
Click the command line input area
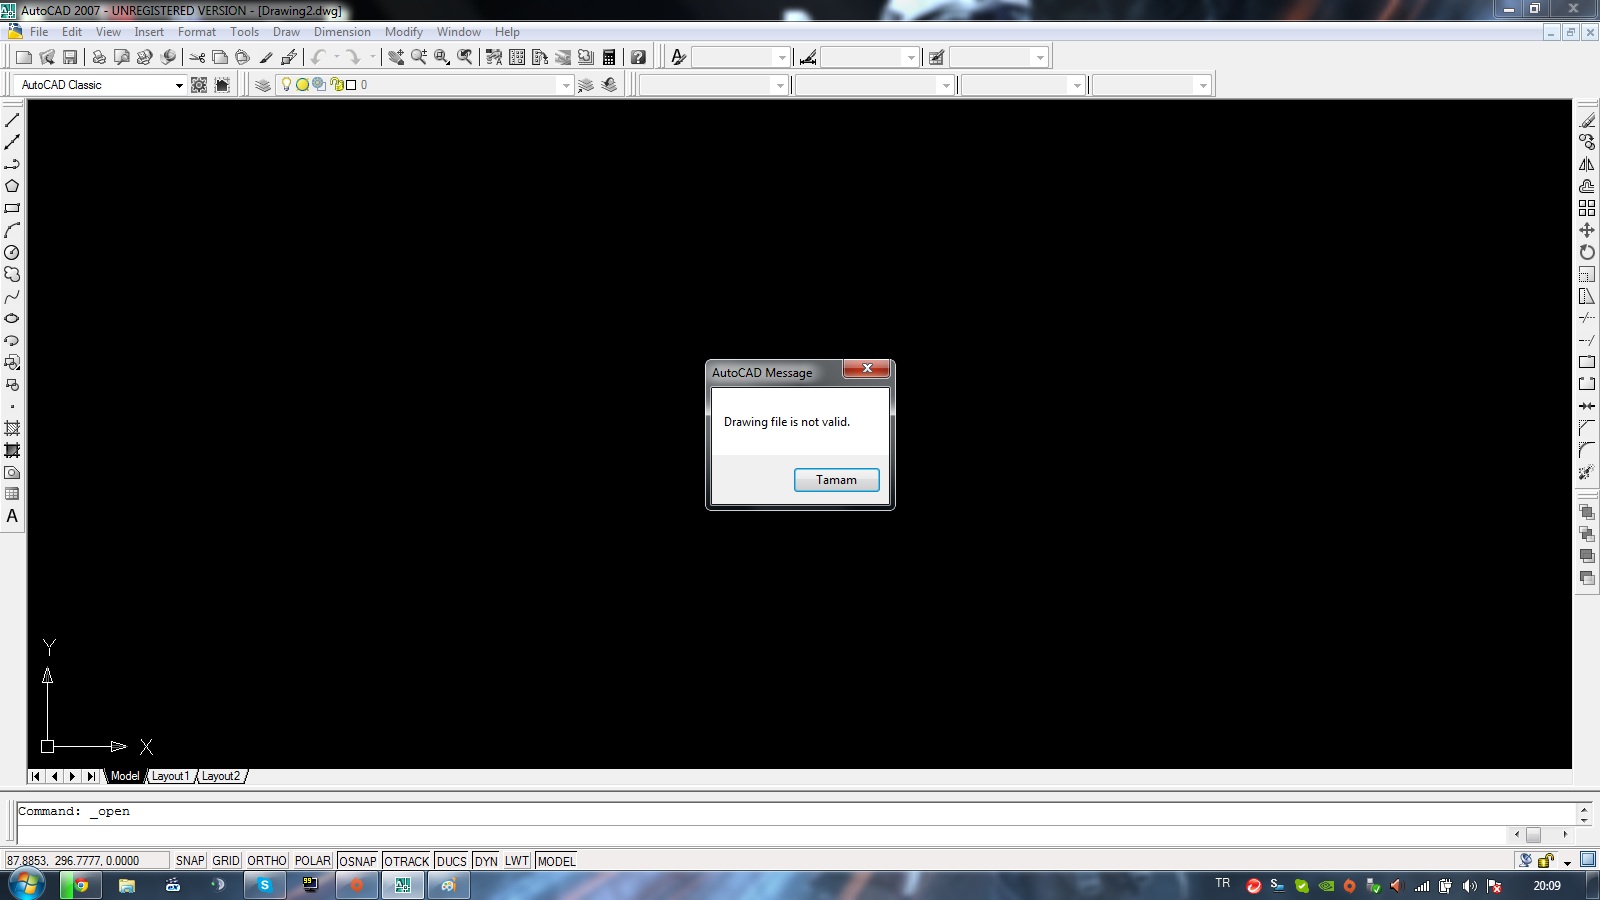(x=760, y=834)
